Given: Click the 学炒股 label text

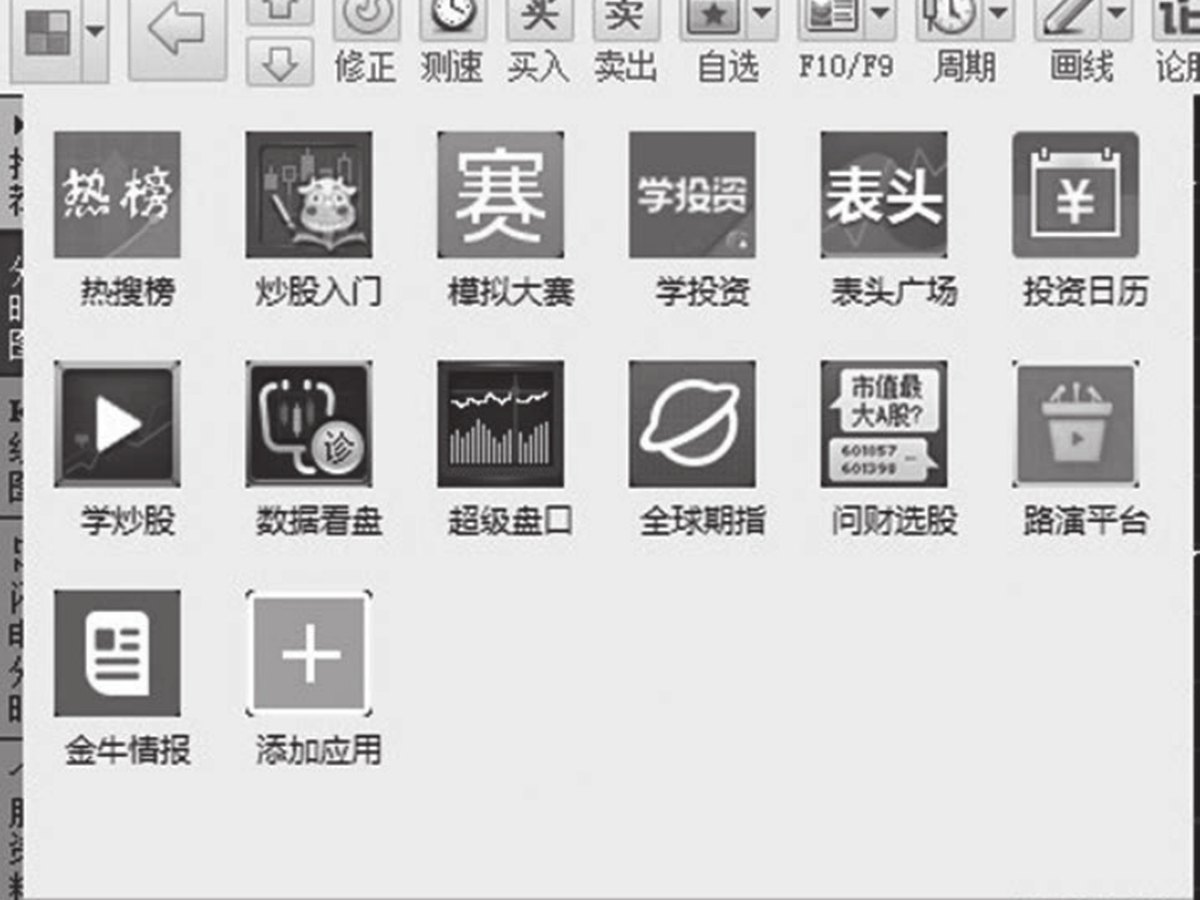Looking at the screenshot, I should tap(128, 521).
